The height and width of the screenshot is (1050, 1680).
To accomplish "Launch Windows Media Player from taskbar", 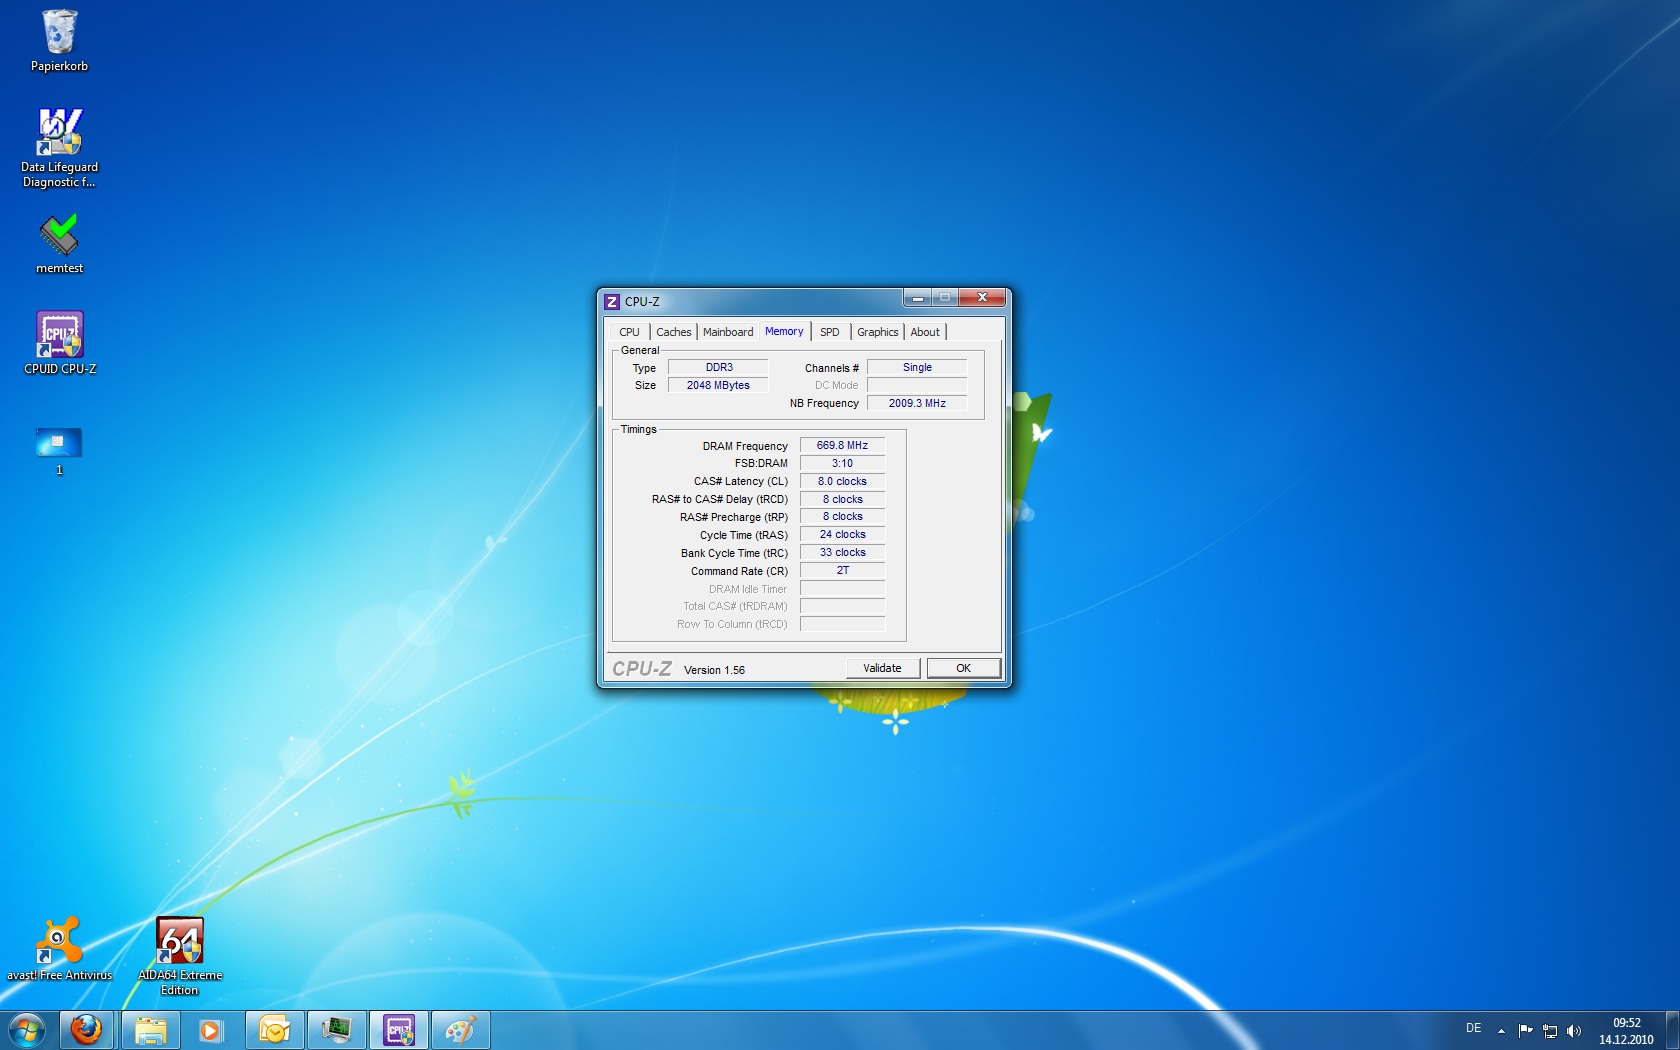I will 210,1029.
